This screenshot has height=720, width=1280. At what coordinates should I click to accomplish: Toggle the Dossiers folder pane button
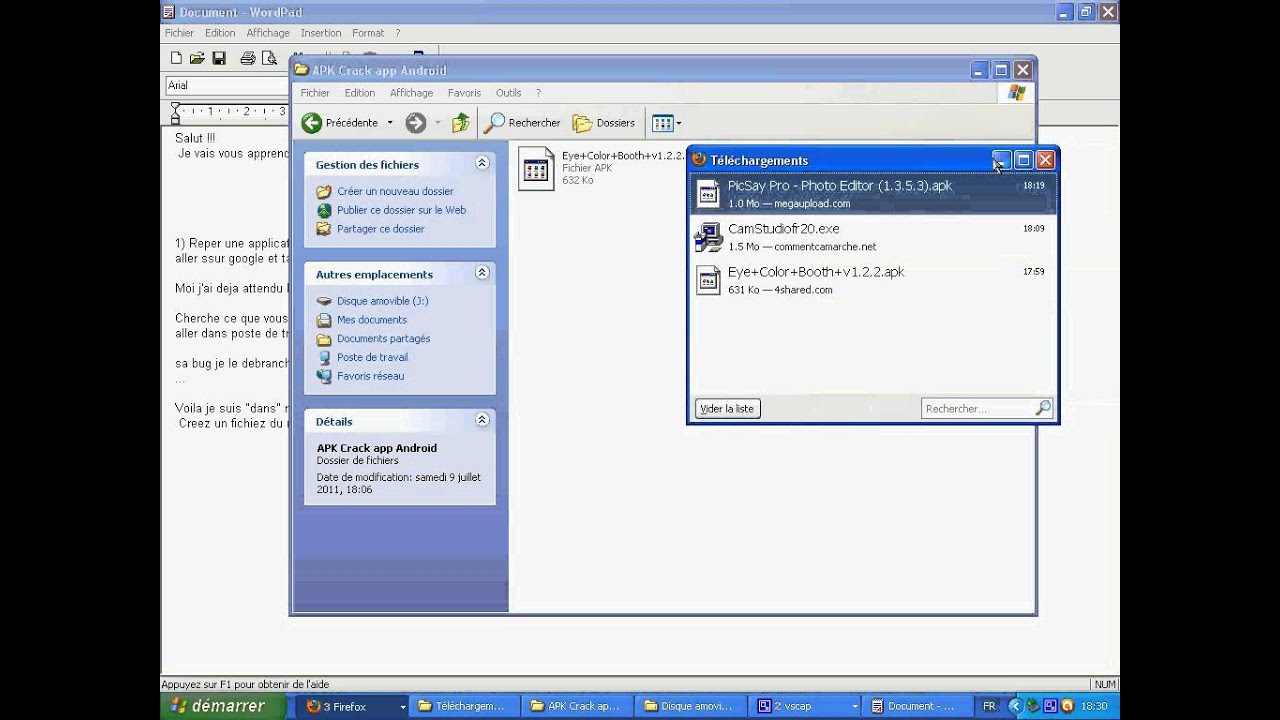(x=604, y=123)
